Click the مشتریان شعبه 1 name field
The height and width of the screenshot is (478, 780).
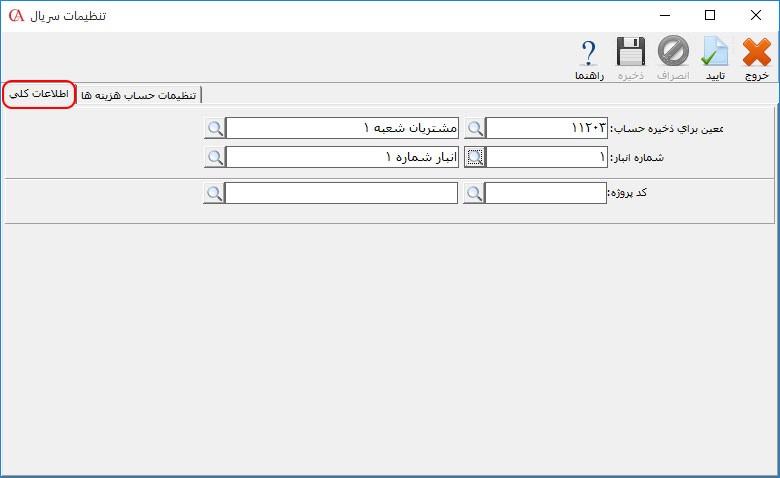[x=342, y=128]
